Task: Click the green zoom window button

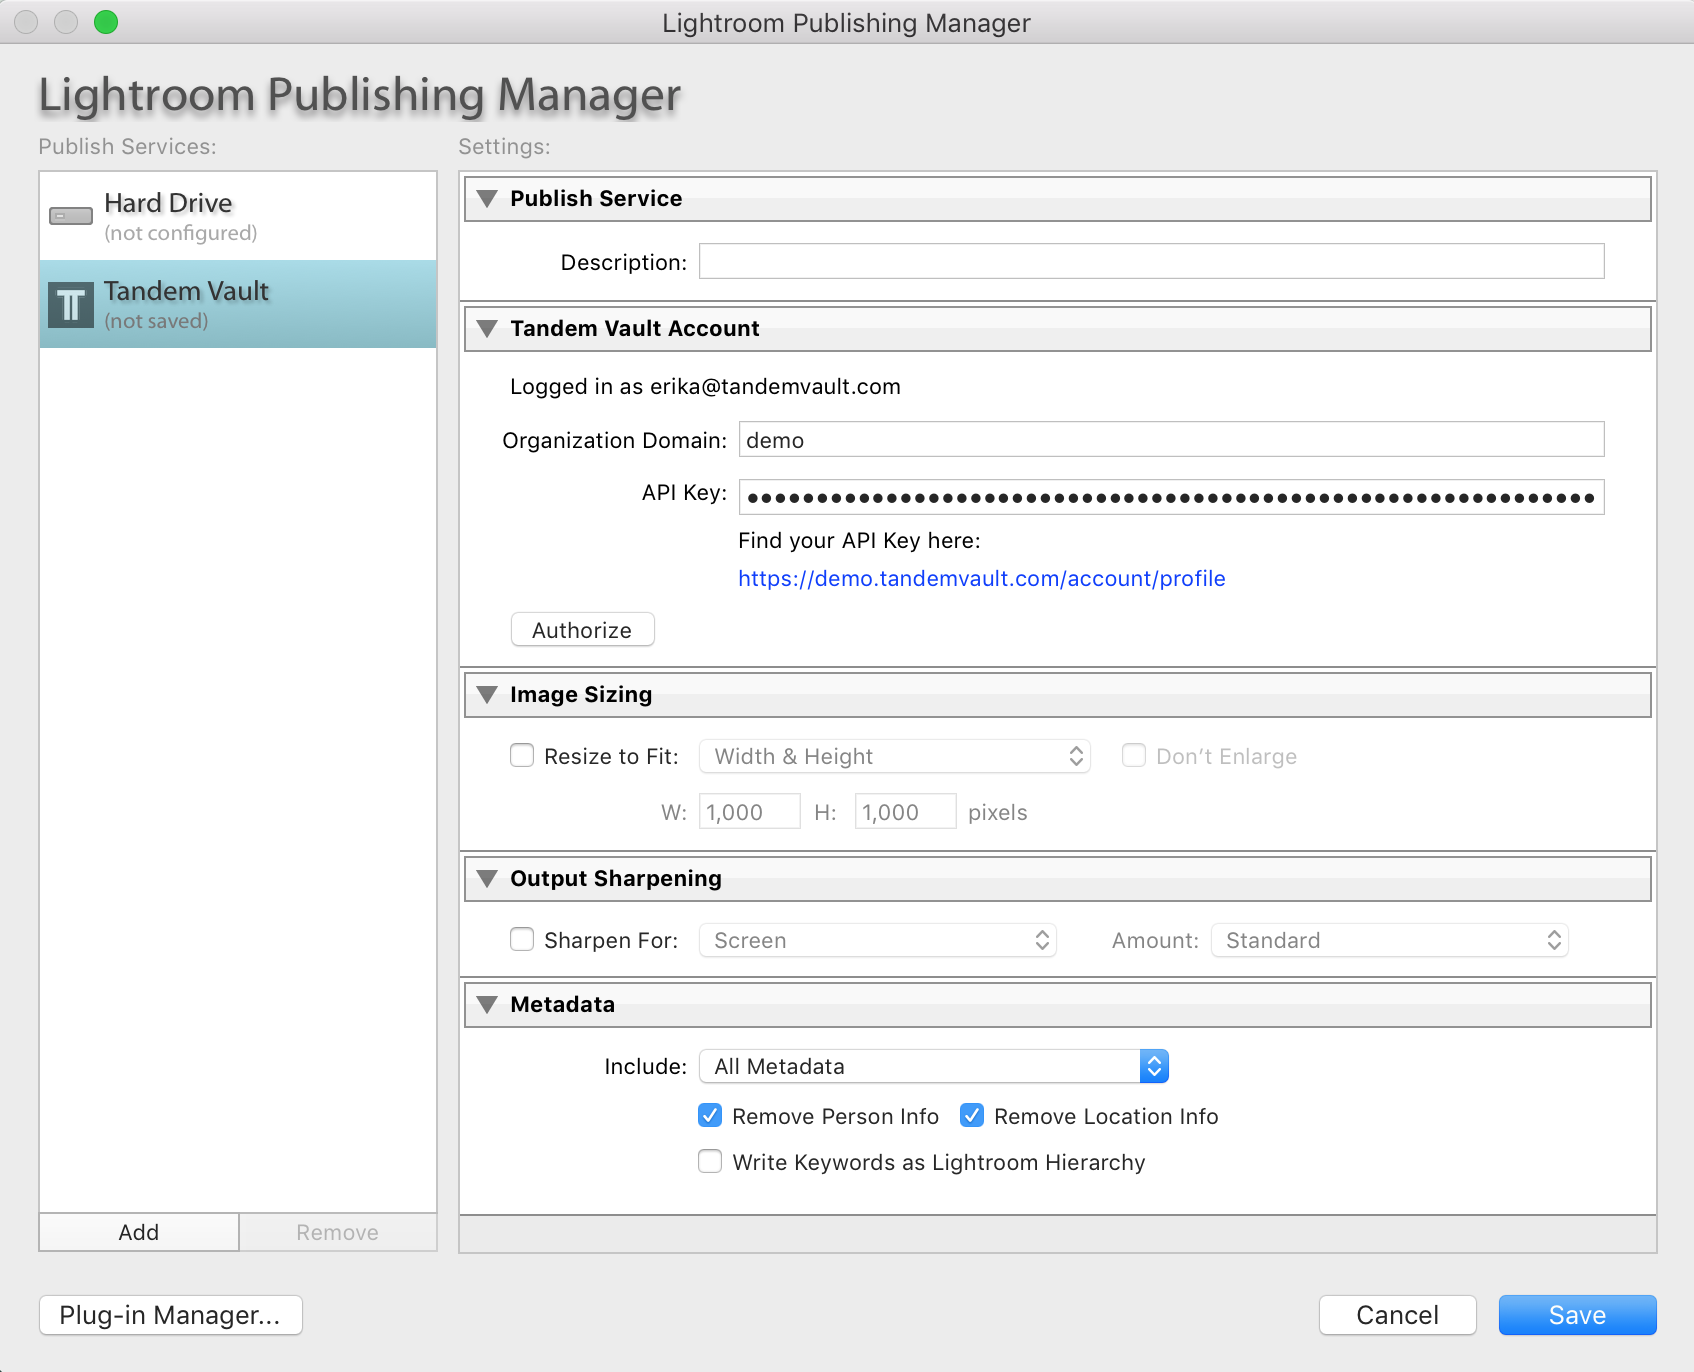Action: point(106,22)
